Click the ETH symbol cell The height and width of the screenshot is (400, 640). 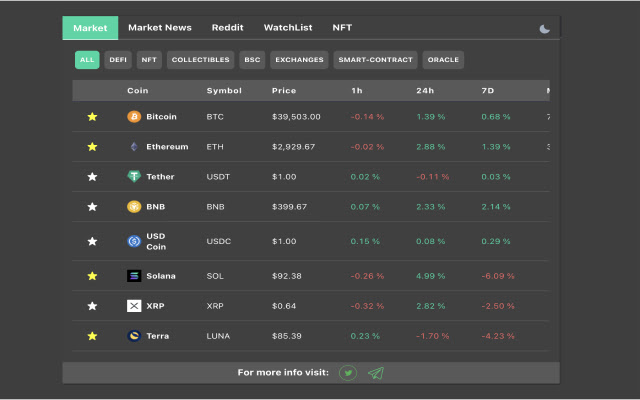[x=215, y=147]
